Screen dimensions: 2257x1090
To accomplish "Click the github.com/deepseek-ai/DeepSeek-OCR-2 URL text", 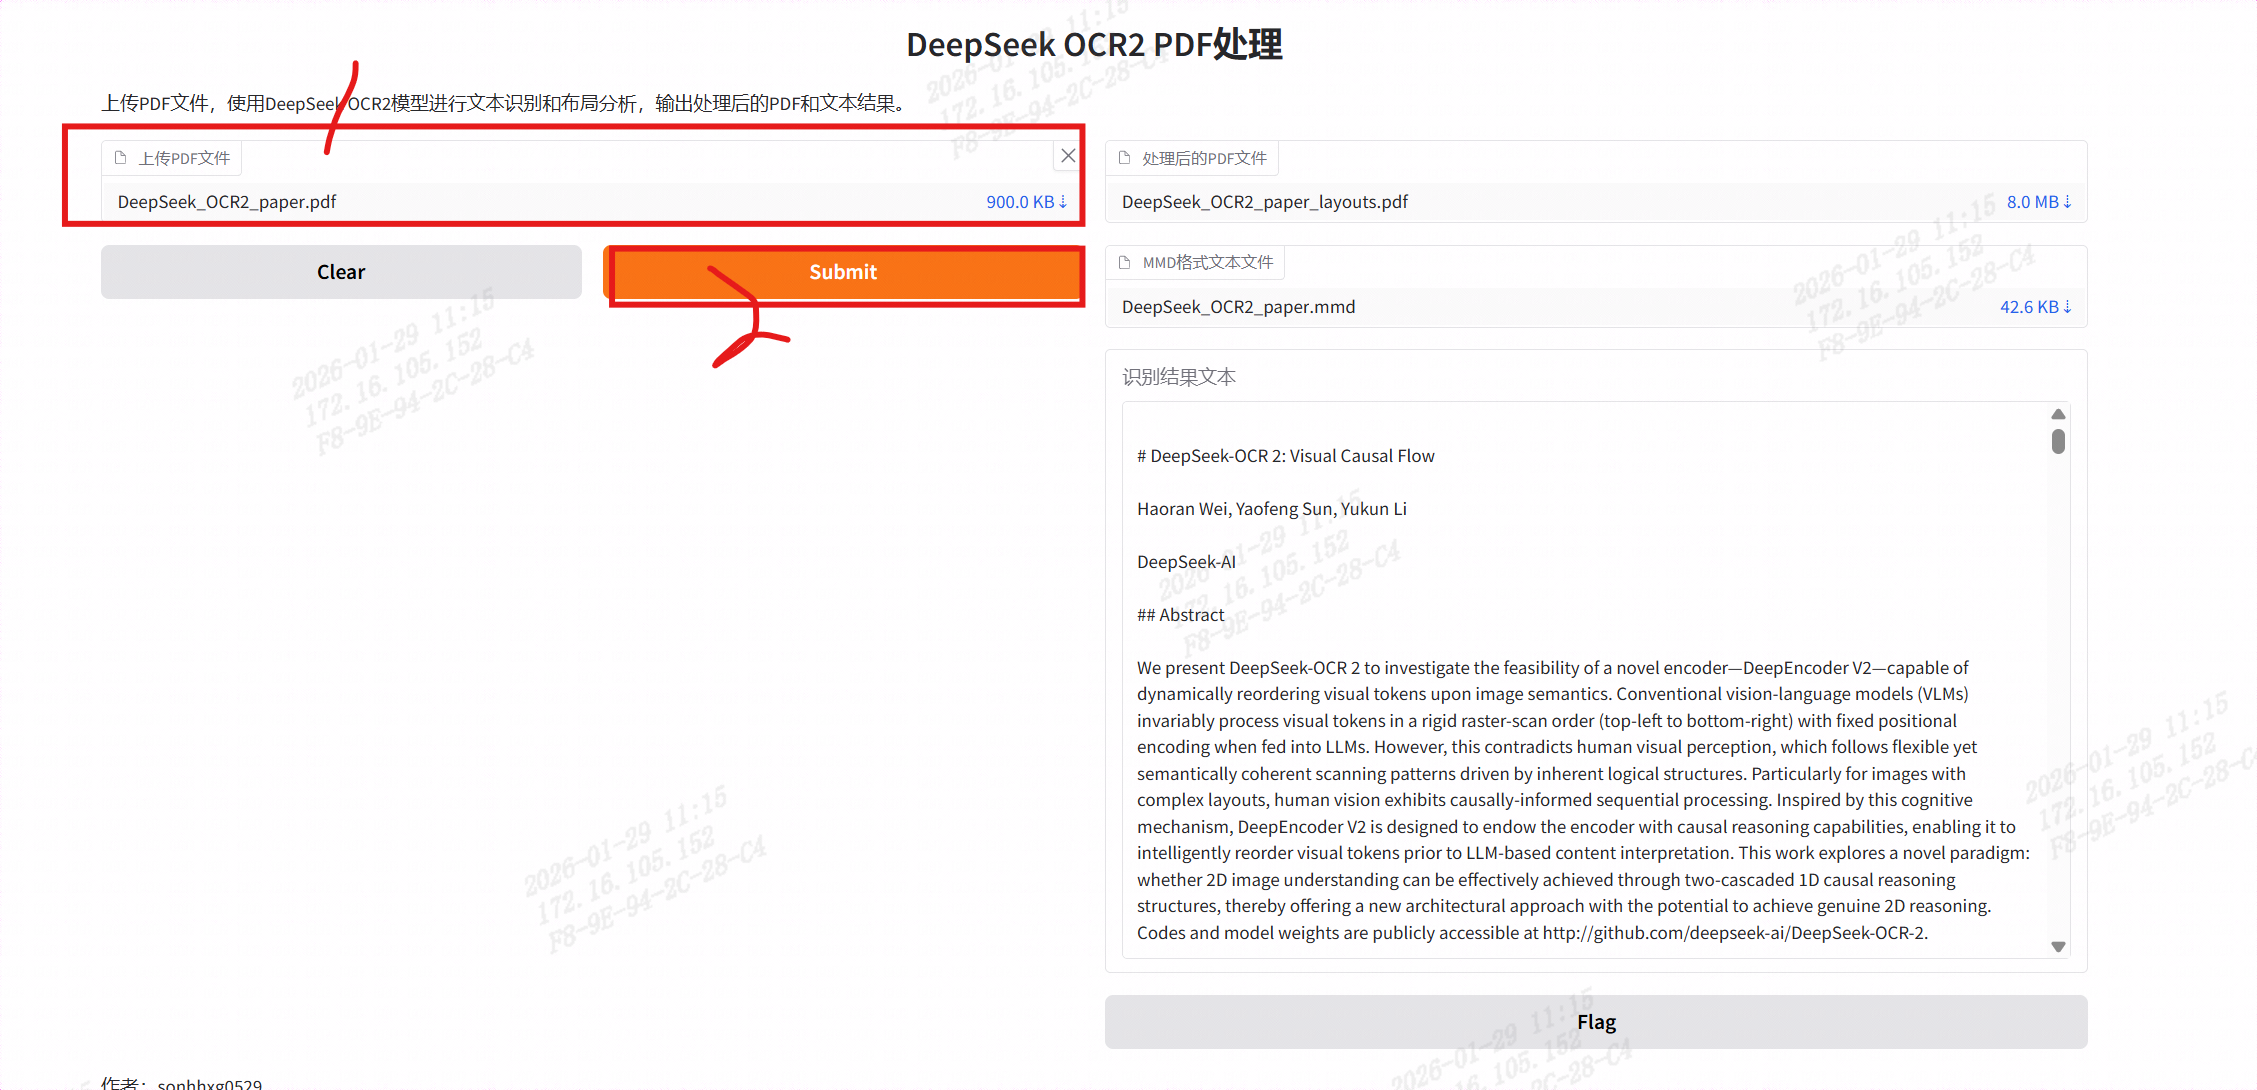I will coord(1735,933).
